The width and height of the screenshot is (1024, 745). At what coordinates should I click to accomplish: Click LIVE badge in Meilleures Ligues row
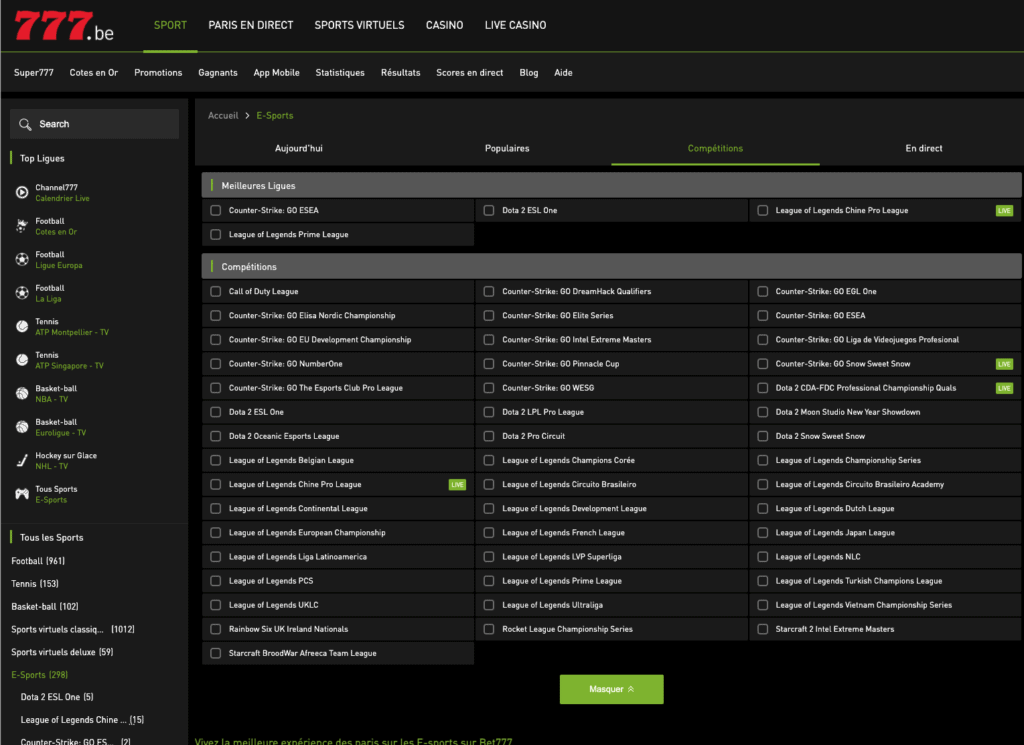coord(1004,210)
